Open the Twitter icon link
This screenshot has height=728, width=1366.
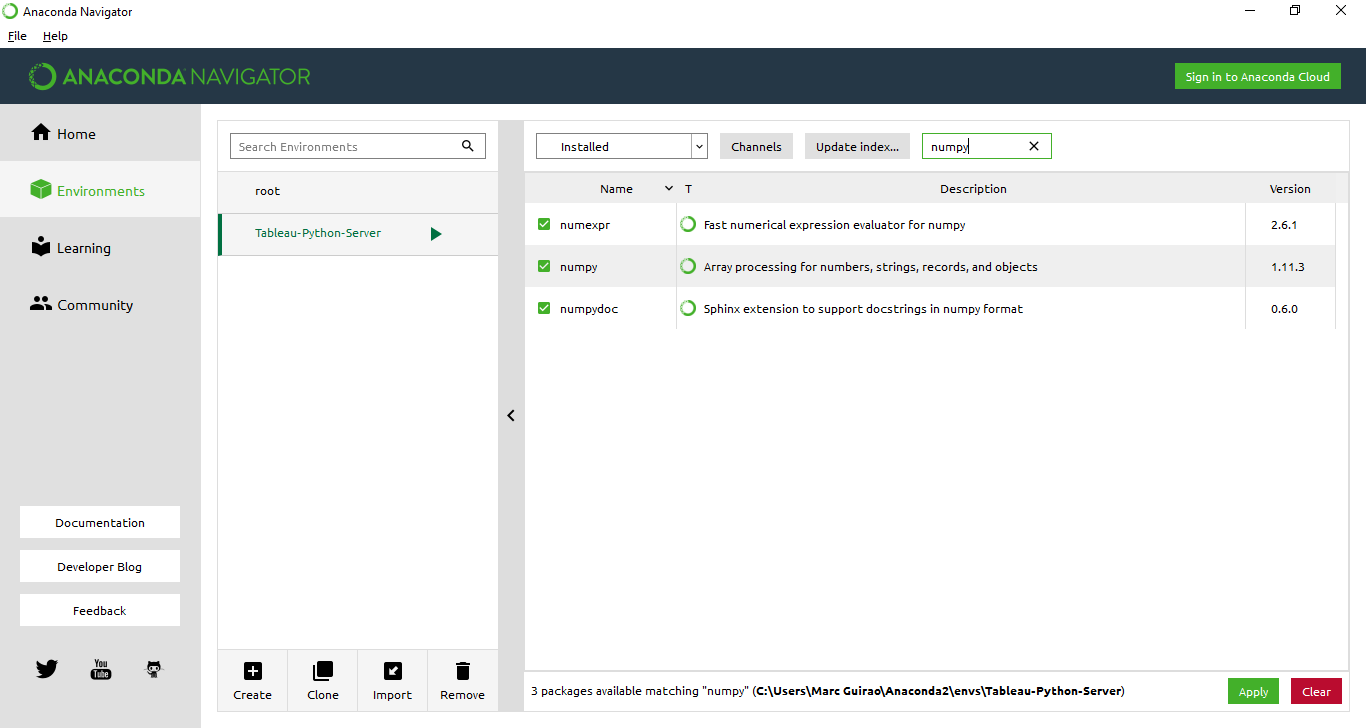[47, 669]
